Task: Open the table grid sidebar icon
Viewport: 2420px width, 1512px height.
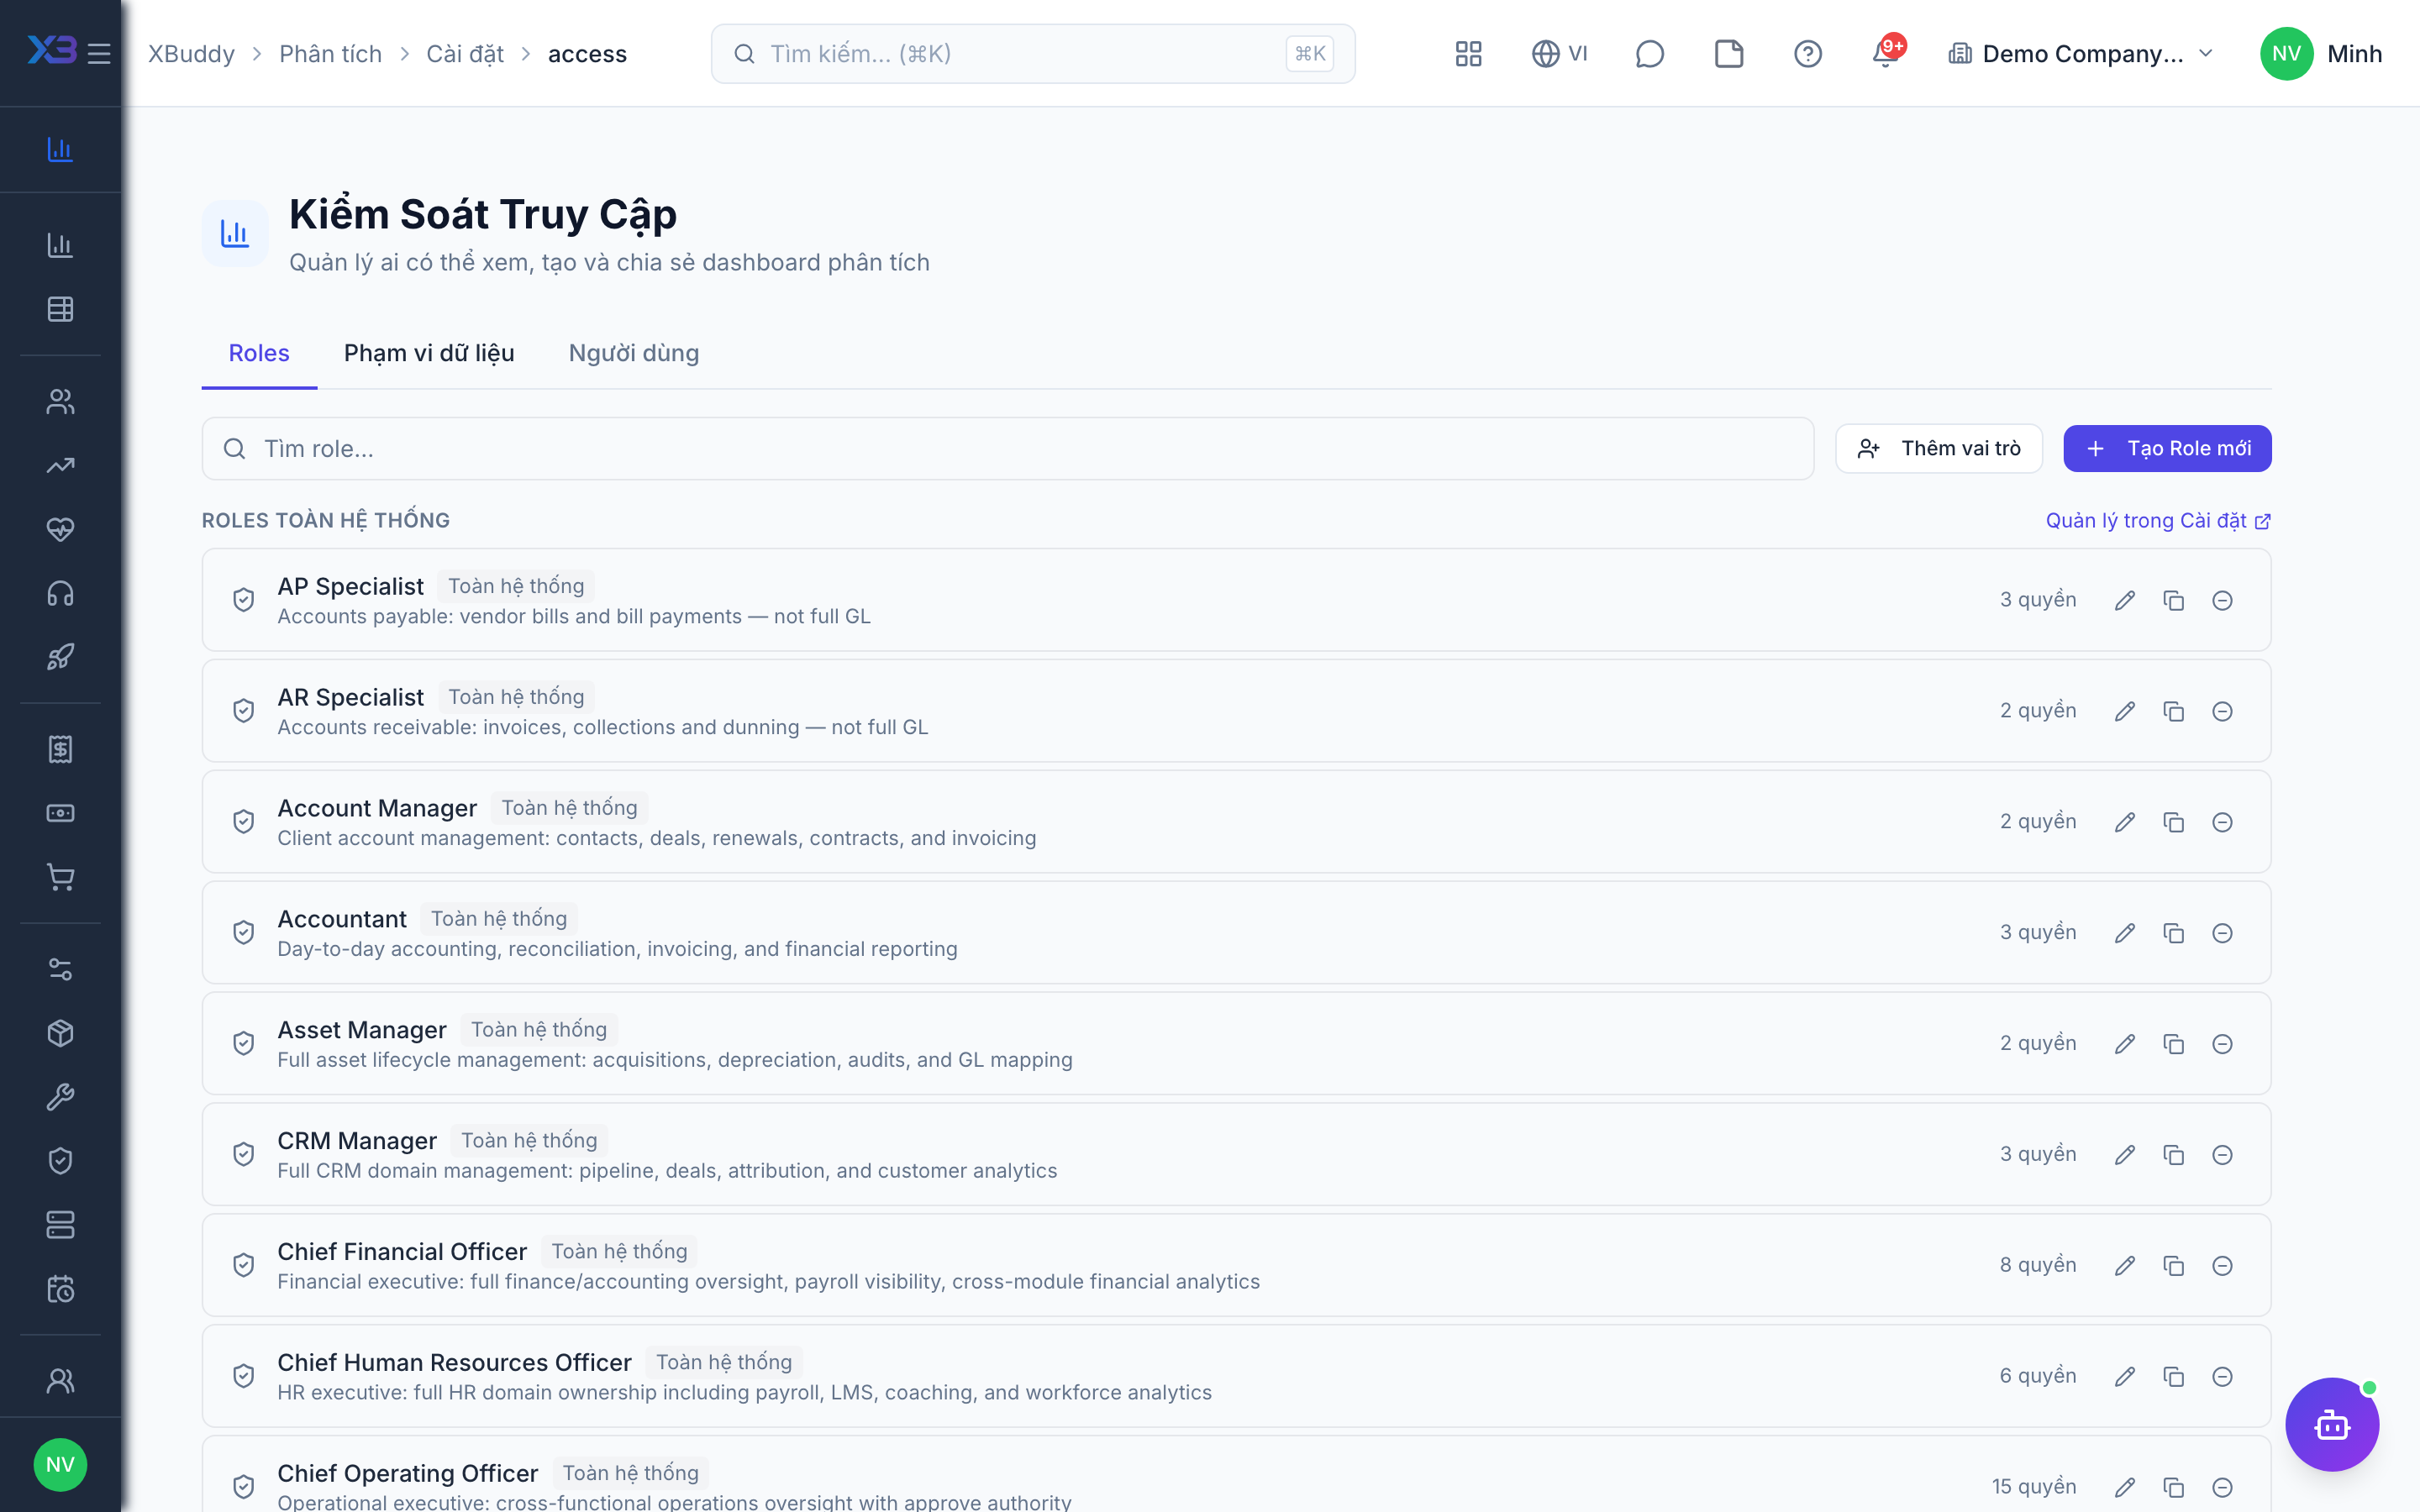Action: [x=60, y=309]
